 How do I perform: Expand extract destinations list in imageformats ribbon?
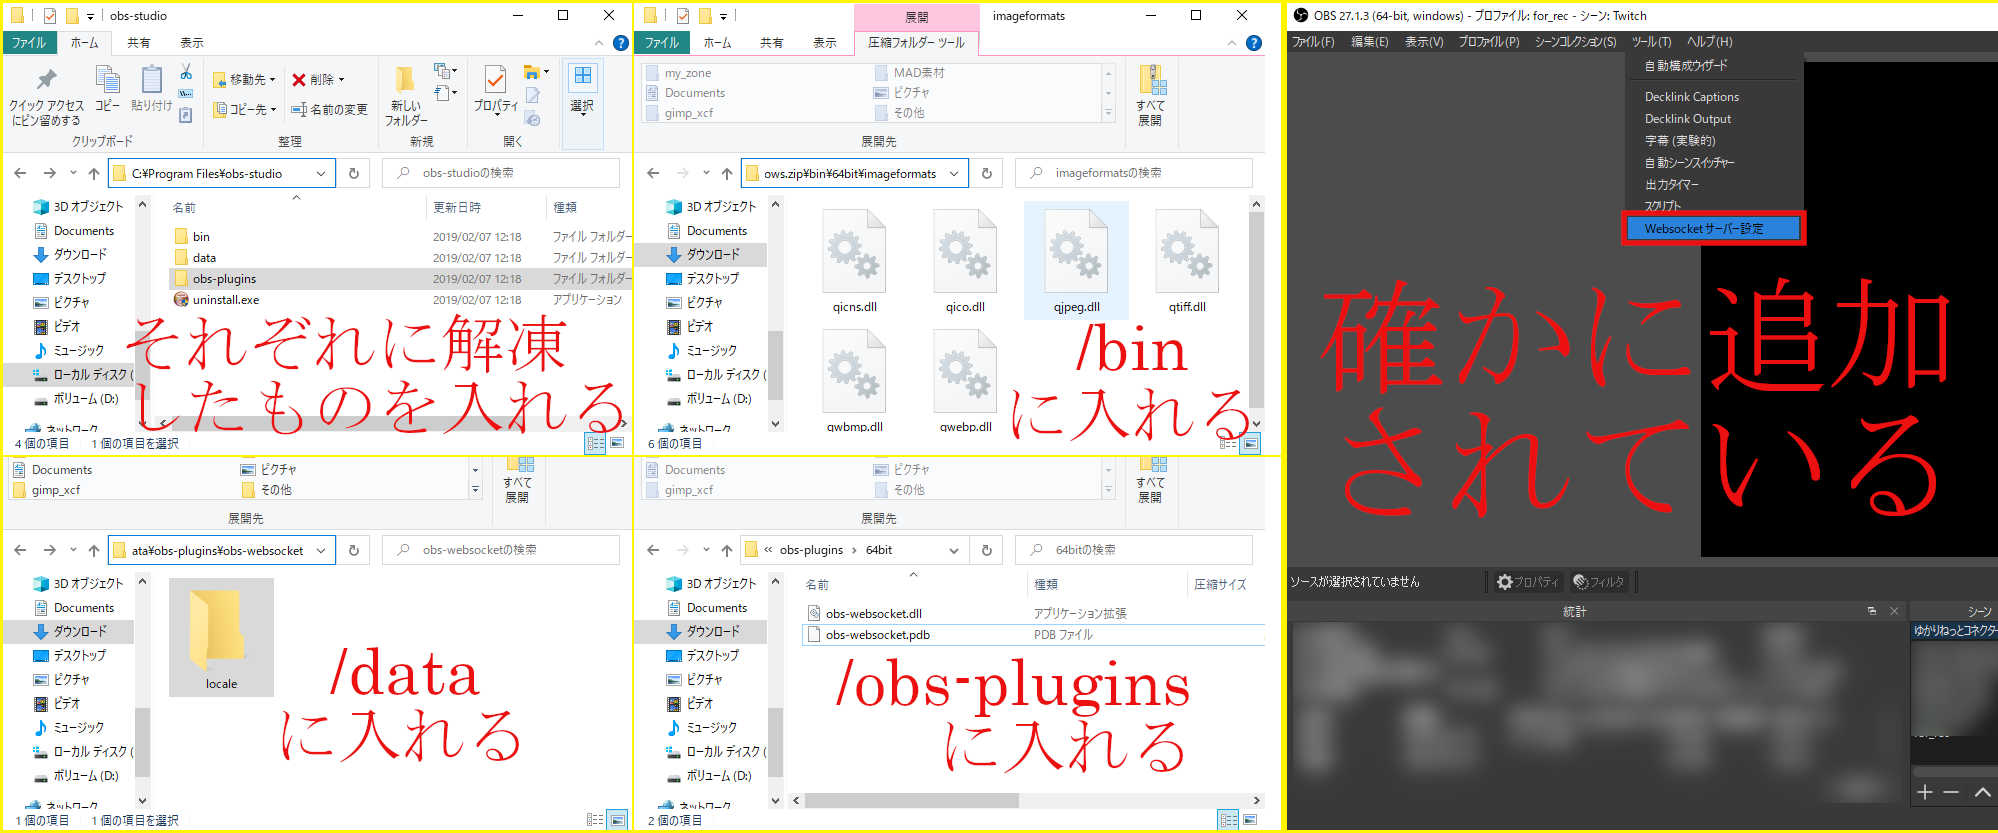point(1108,113)
